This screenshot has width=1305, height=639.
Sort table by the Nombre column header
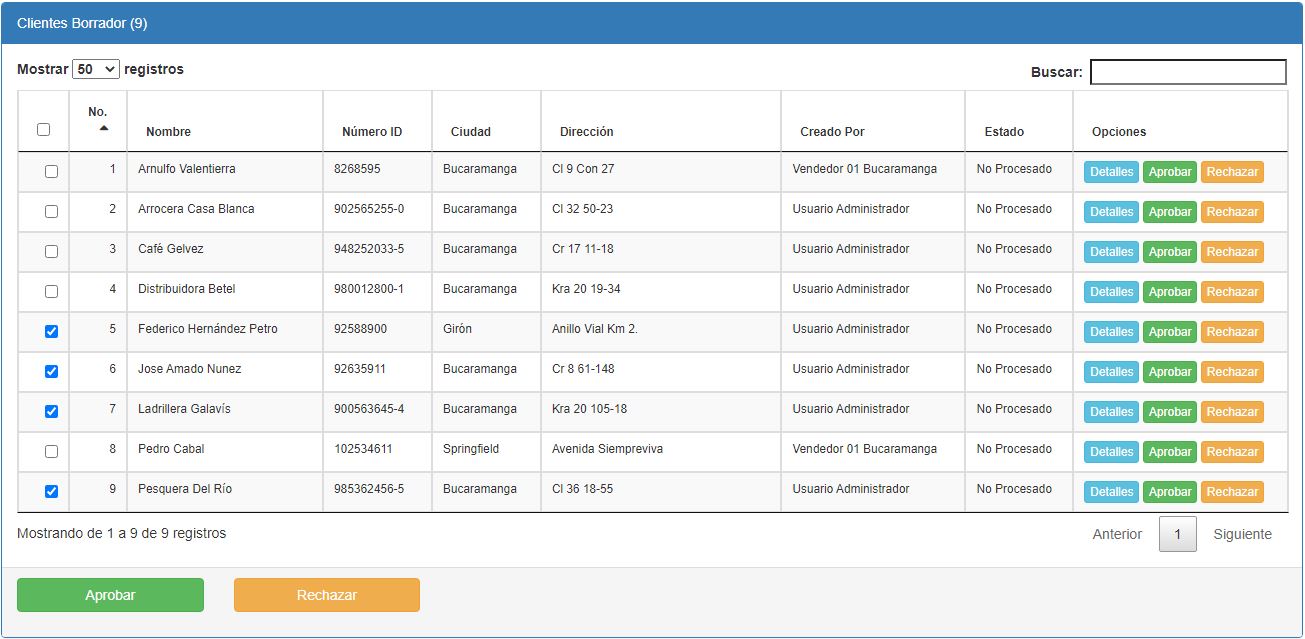(168, 132)
